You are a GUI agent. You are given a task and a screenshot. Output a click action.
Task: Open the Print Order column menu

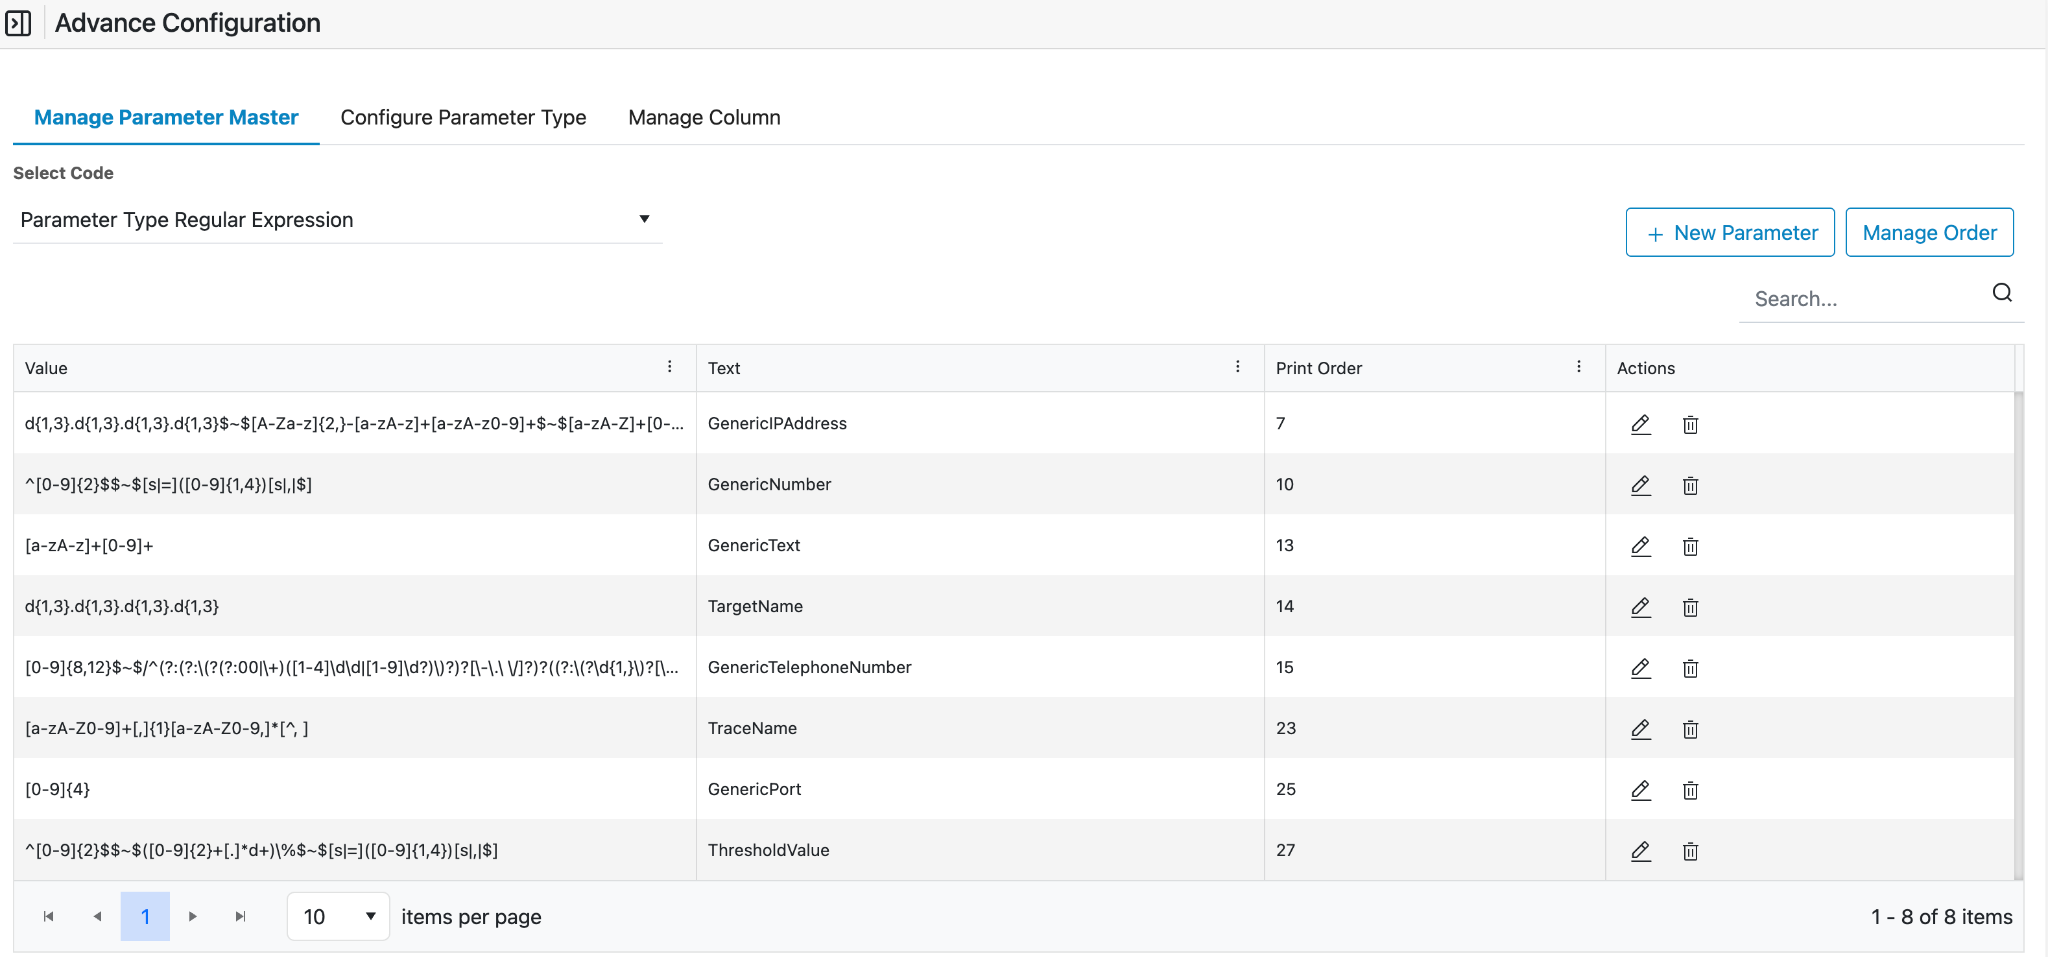click(x=1579, y=367)
